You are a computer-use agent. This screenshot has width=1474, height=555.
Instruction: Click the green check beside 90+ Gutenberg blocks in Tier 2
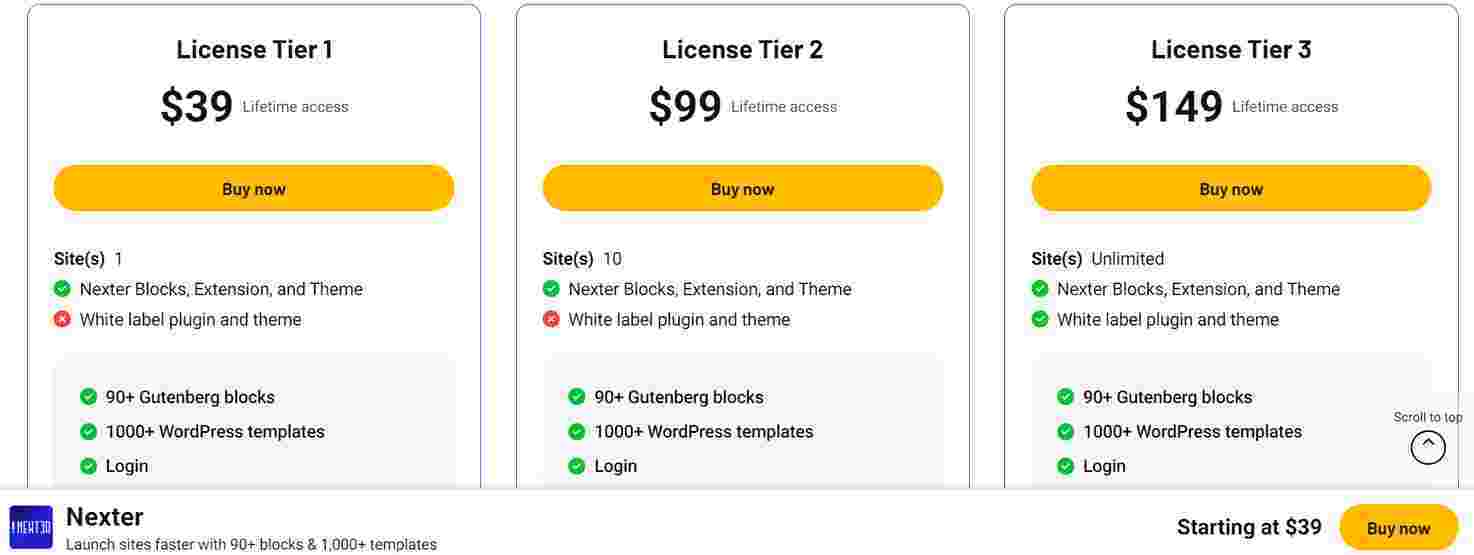click(x=577, y=397)
